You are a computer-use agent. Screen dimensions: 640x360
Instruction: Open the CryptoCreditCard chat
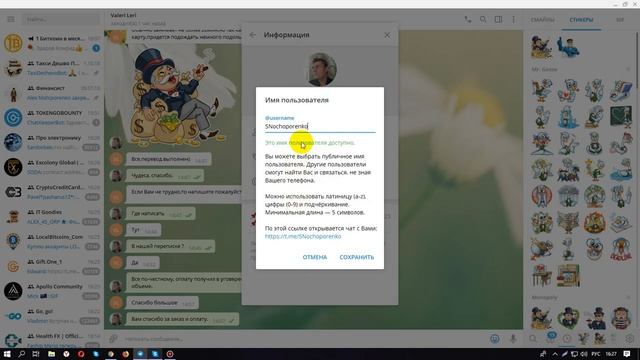(52, 192)
